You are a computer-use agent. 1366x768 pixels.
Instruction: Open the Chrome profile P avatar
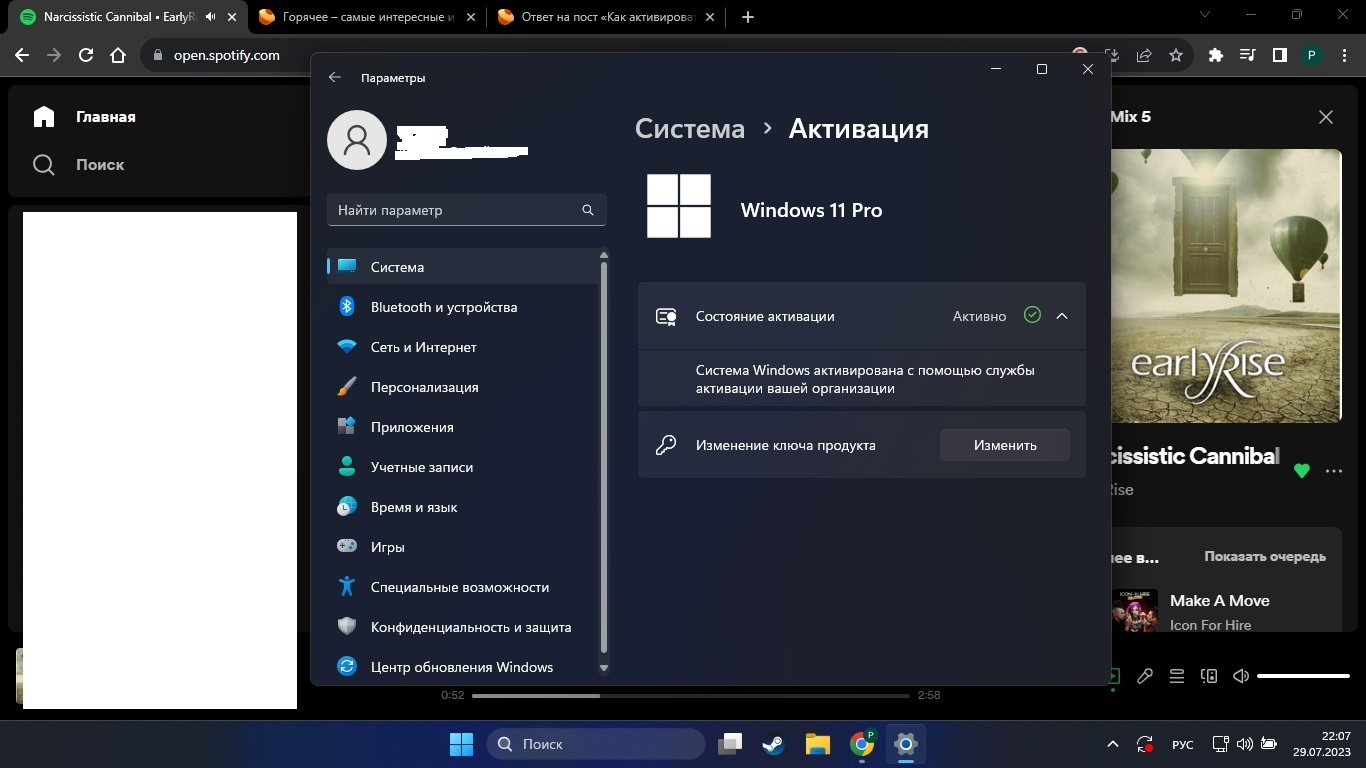pyautogui.click(x=1312, y=56)
